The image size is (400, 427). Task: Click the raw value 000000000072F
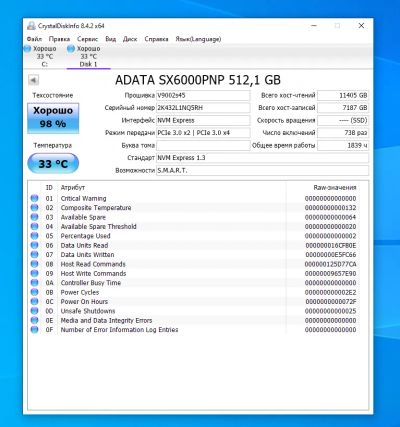click(x=331, y=302)
